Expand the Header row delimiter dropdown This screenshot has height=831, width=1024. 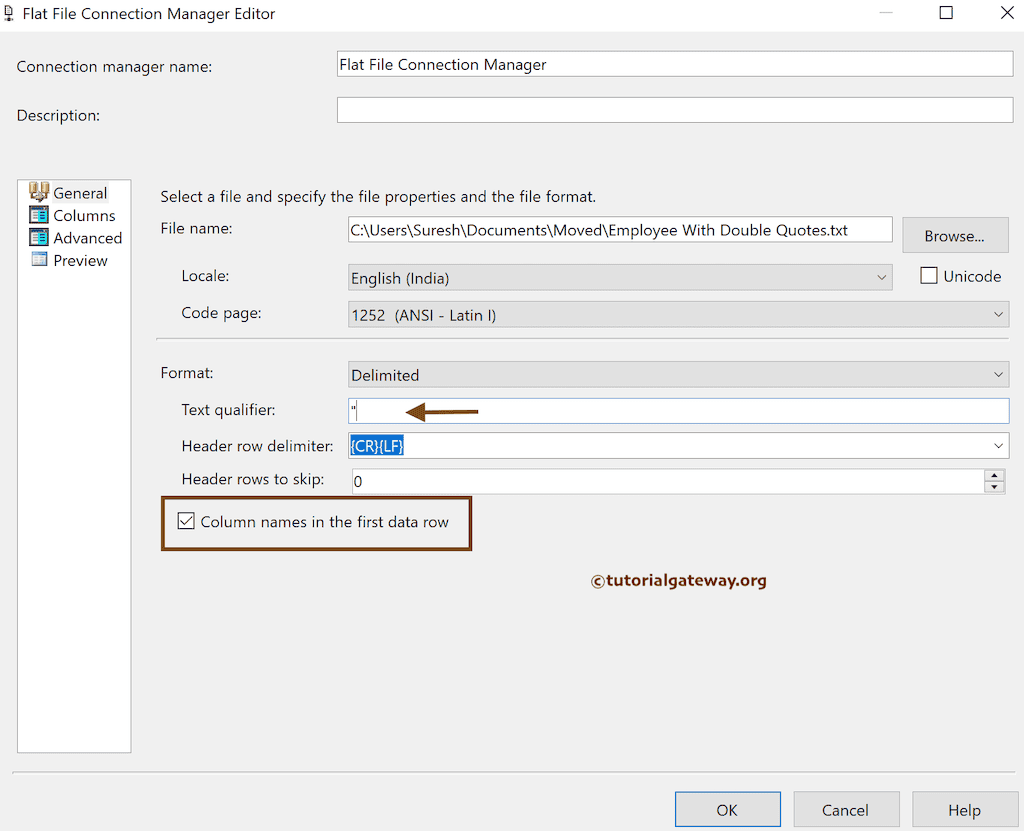pyautogui.click(x=997, y=445)
